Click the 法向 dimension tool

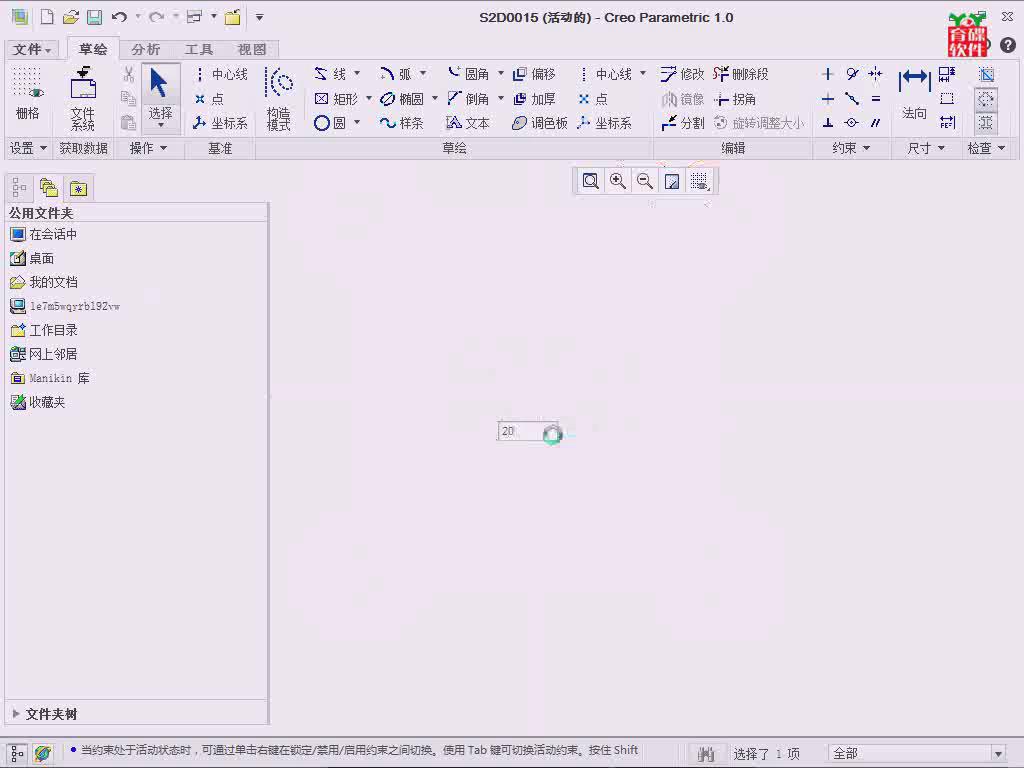point(914,94)
